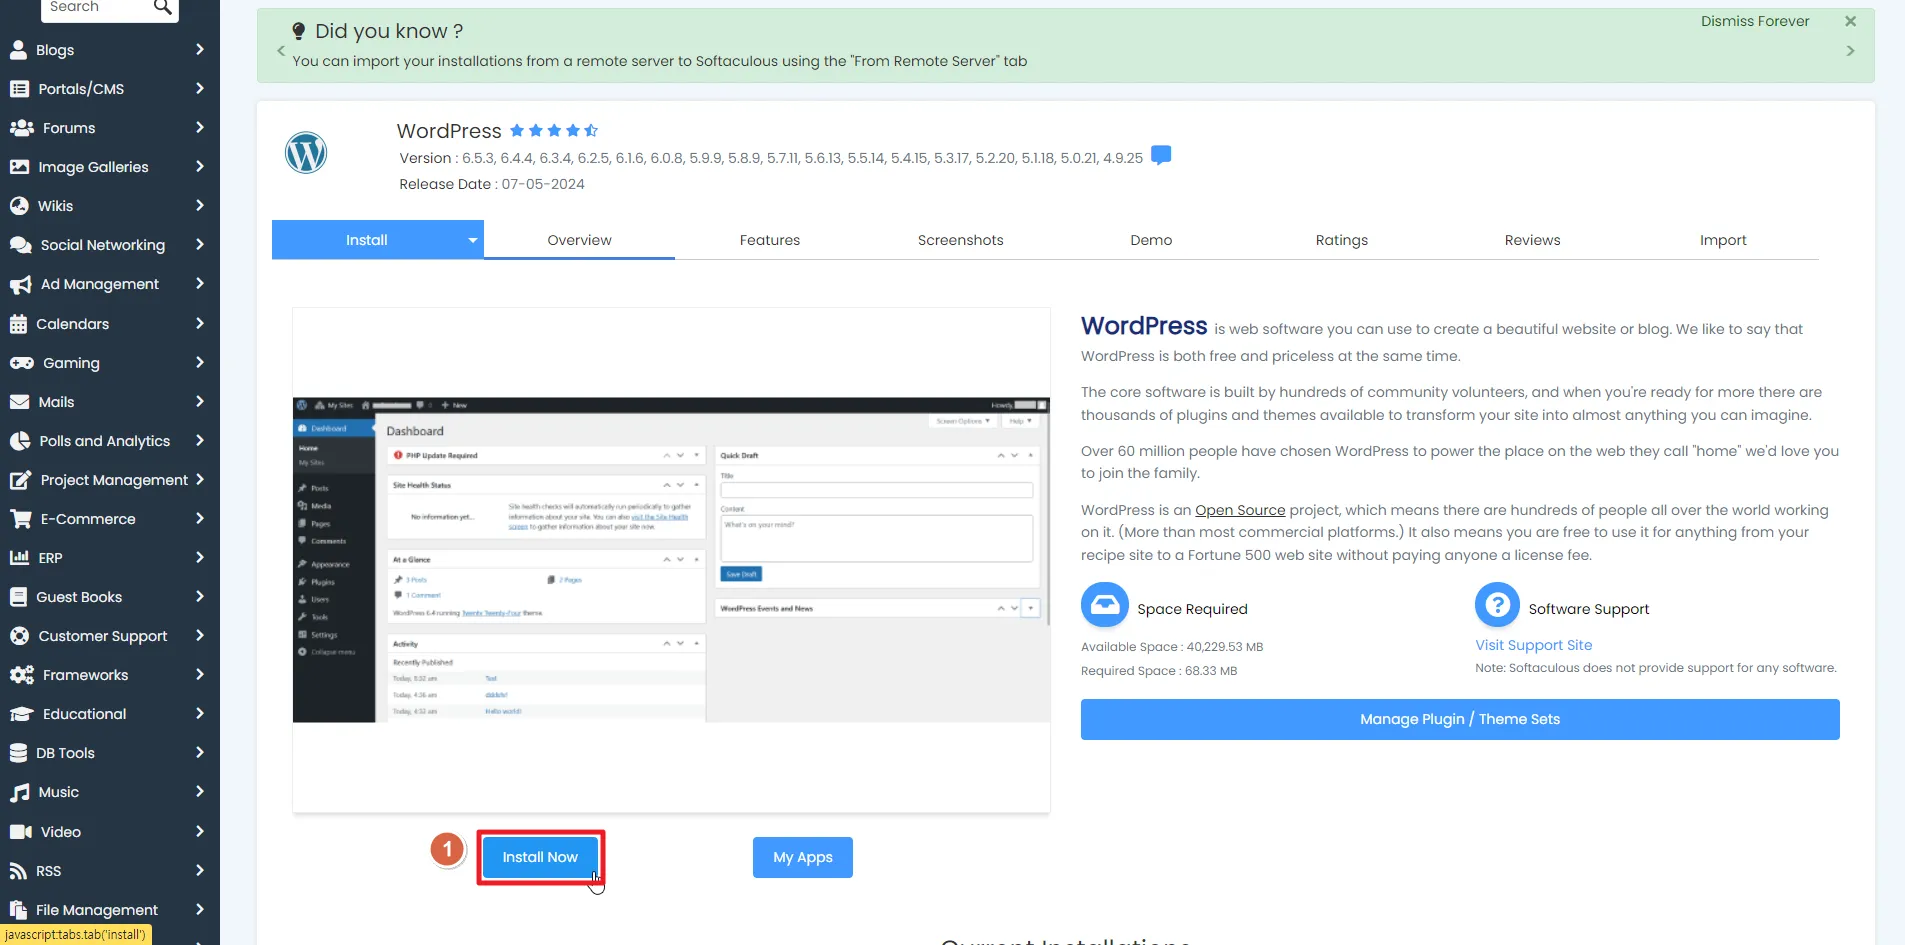Show previous tip with left arrow

tap(281, 51)
